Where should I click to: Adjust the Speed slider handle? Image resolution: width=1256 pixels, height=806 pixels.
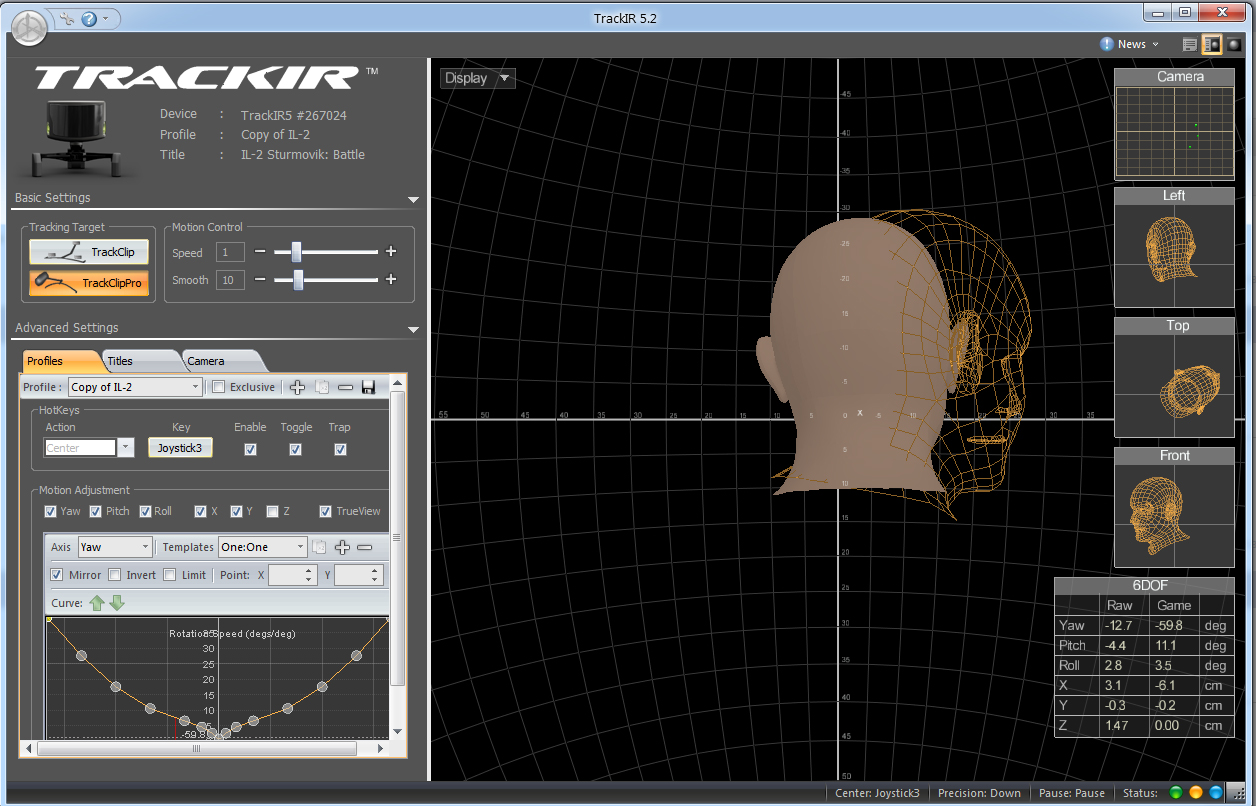tap(296, 252)
